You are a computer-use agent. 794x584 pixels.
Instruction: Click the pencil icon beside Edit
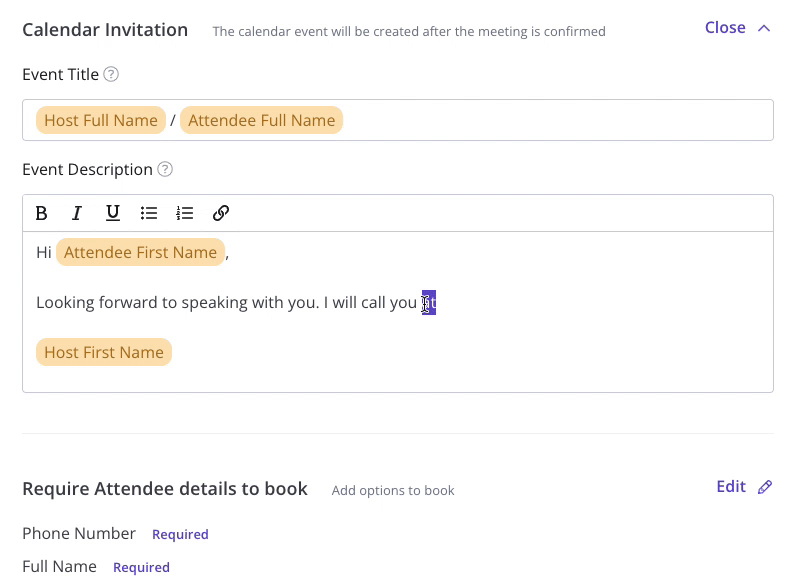tap(765, 487)
